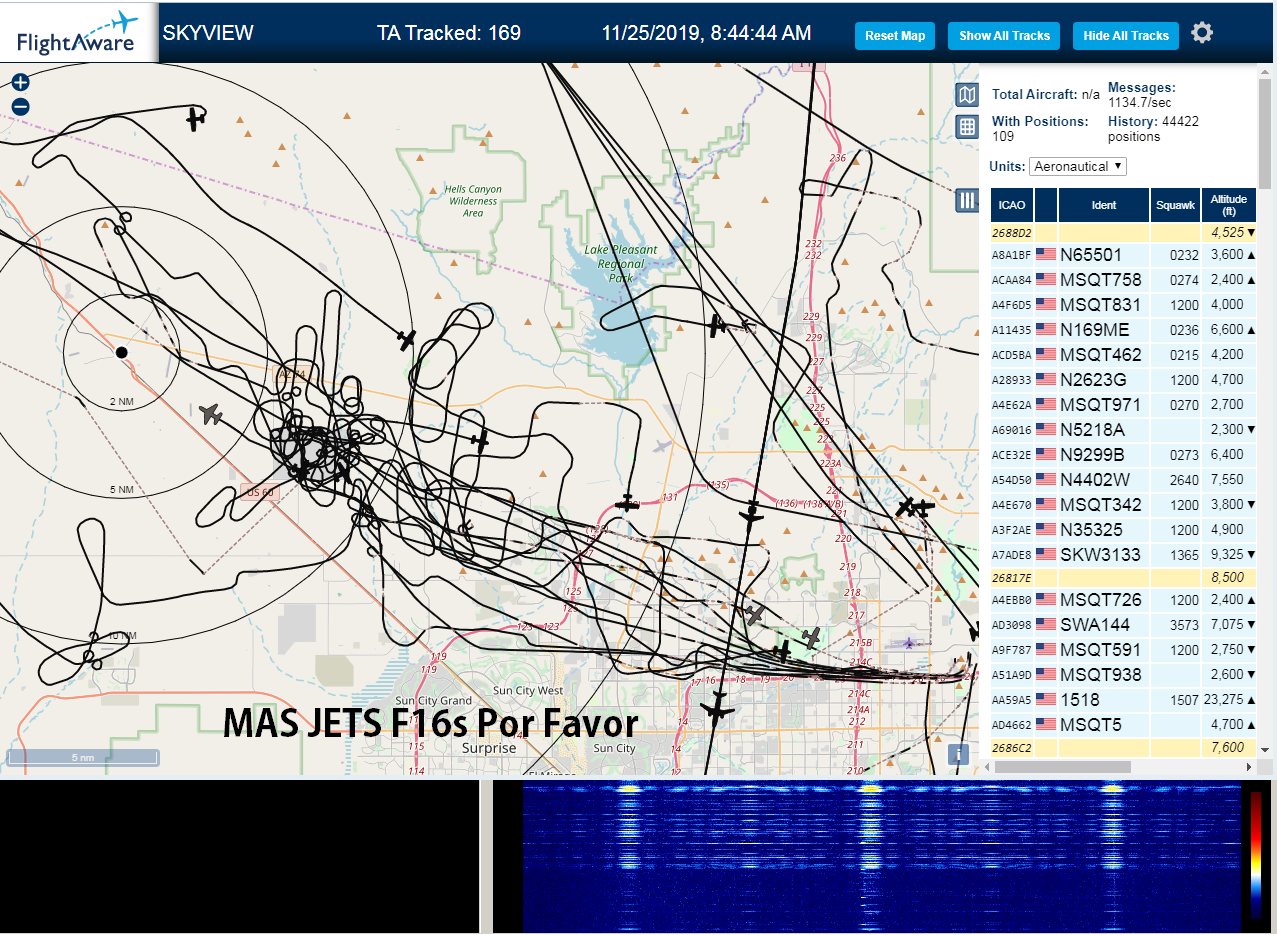Toggle the sidebar columns icon beside the table
This screenshot has height=935, width=1277.
(x=966, y=200)
